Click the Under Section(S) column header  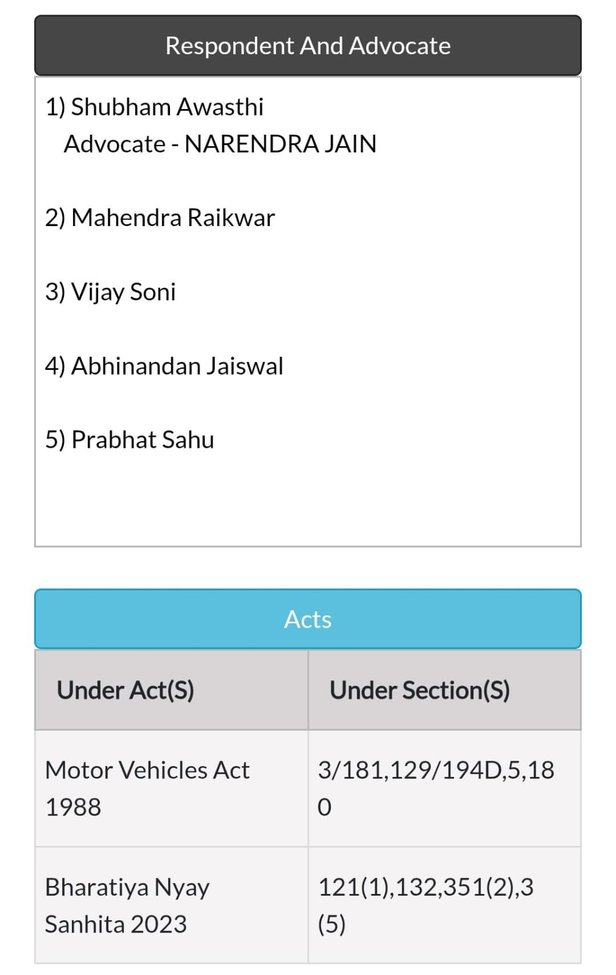(x=444, y=690)
